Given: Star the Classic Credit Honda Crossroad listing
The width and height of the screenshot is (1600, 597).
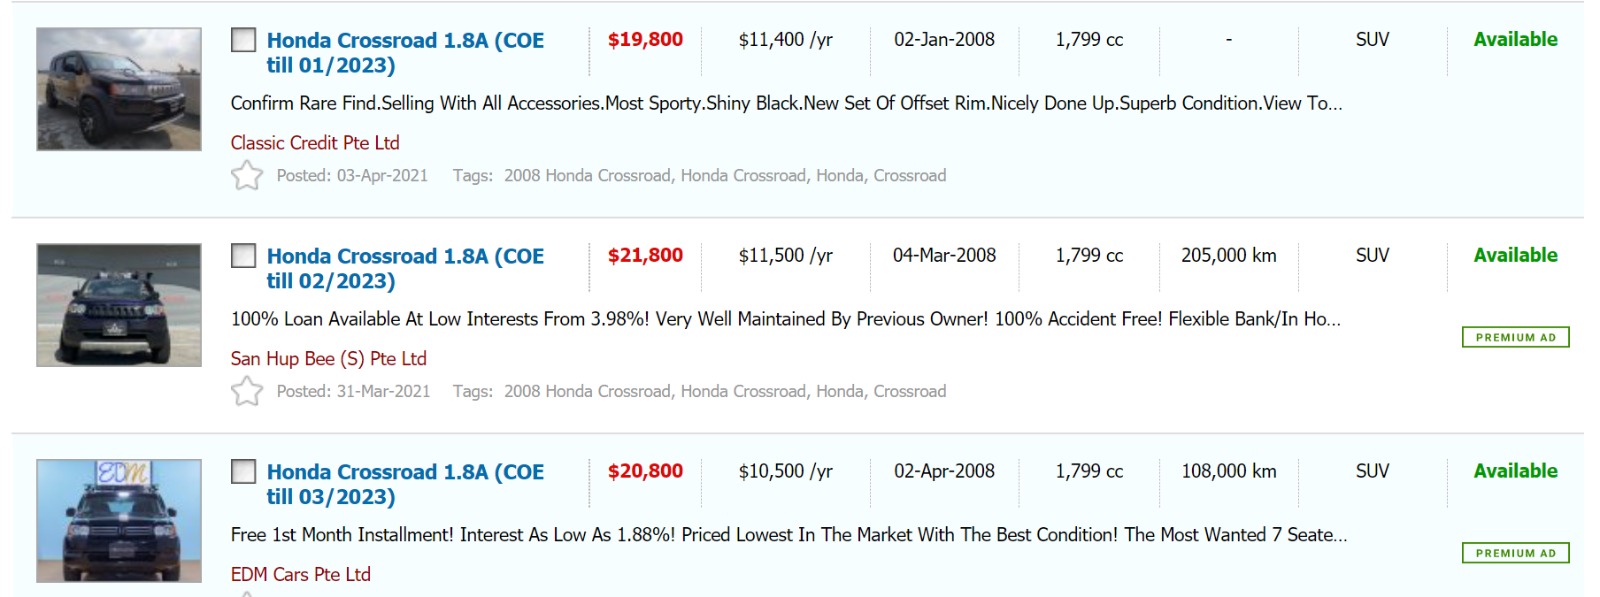Looking at the screenshot, I should 246,176.
